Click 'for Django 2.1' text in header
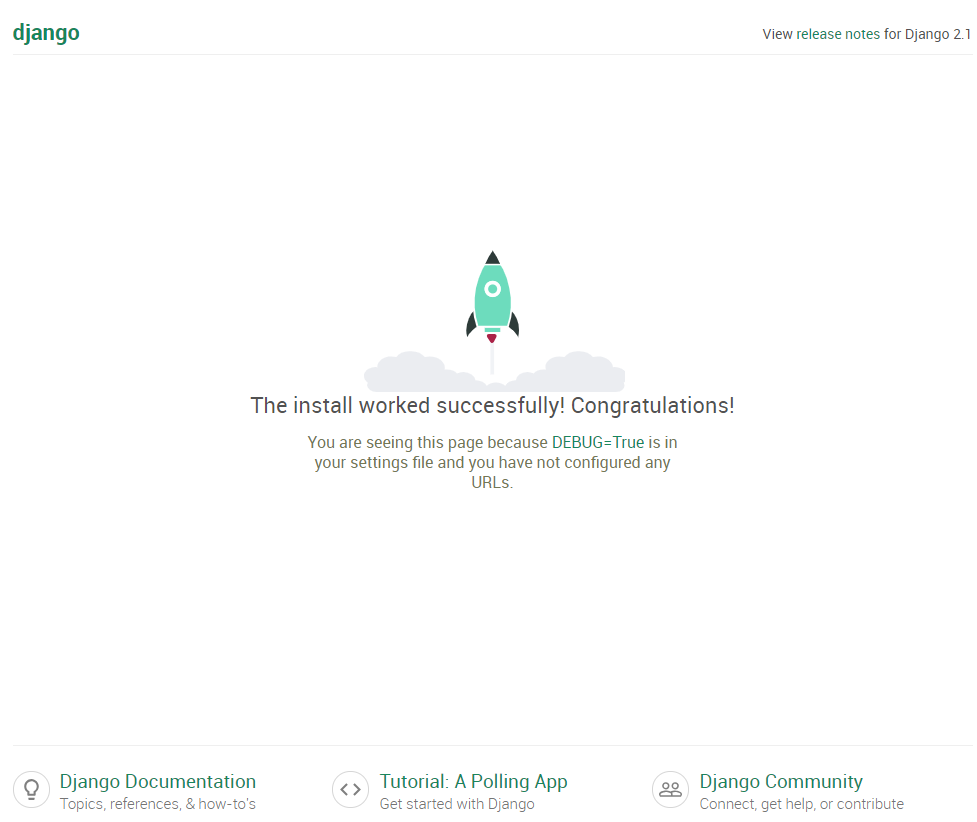Screen dimensions: 977x822 click(x=927, y=34)
